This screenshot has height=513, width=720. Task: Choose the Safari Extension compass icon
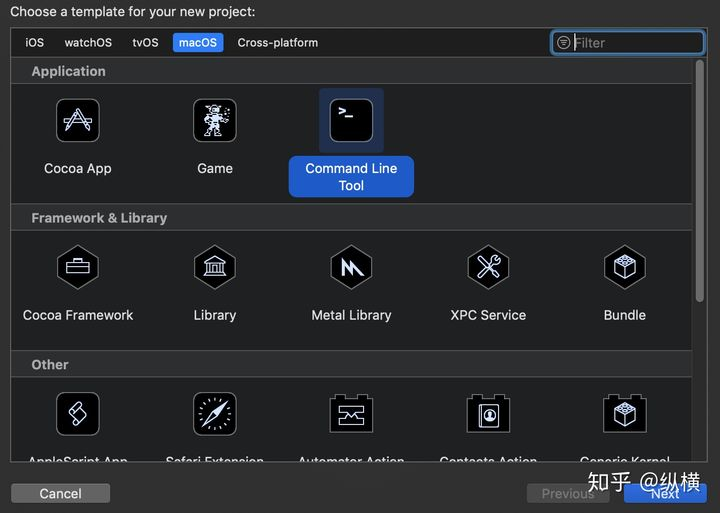(x=214, y=414)
